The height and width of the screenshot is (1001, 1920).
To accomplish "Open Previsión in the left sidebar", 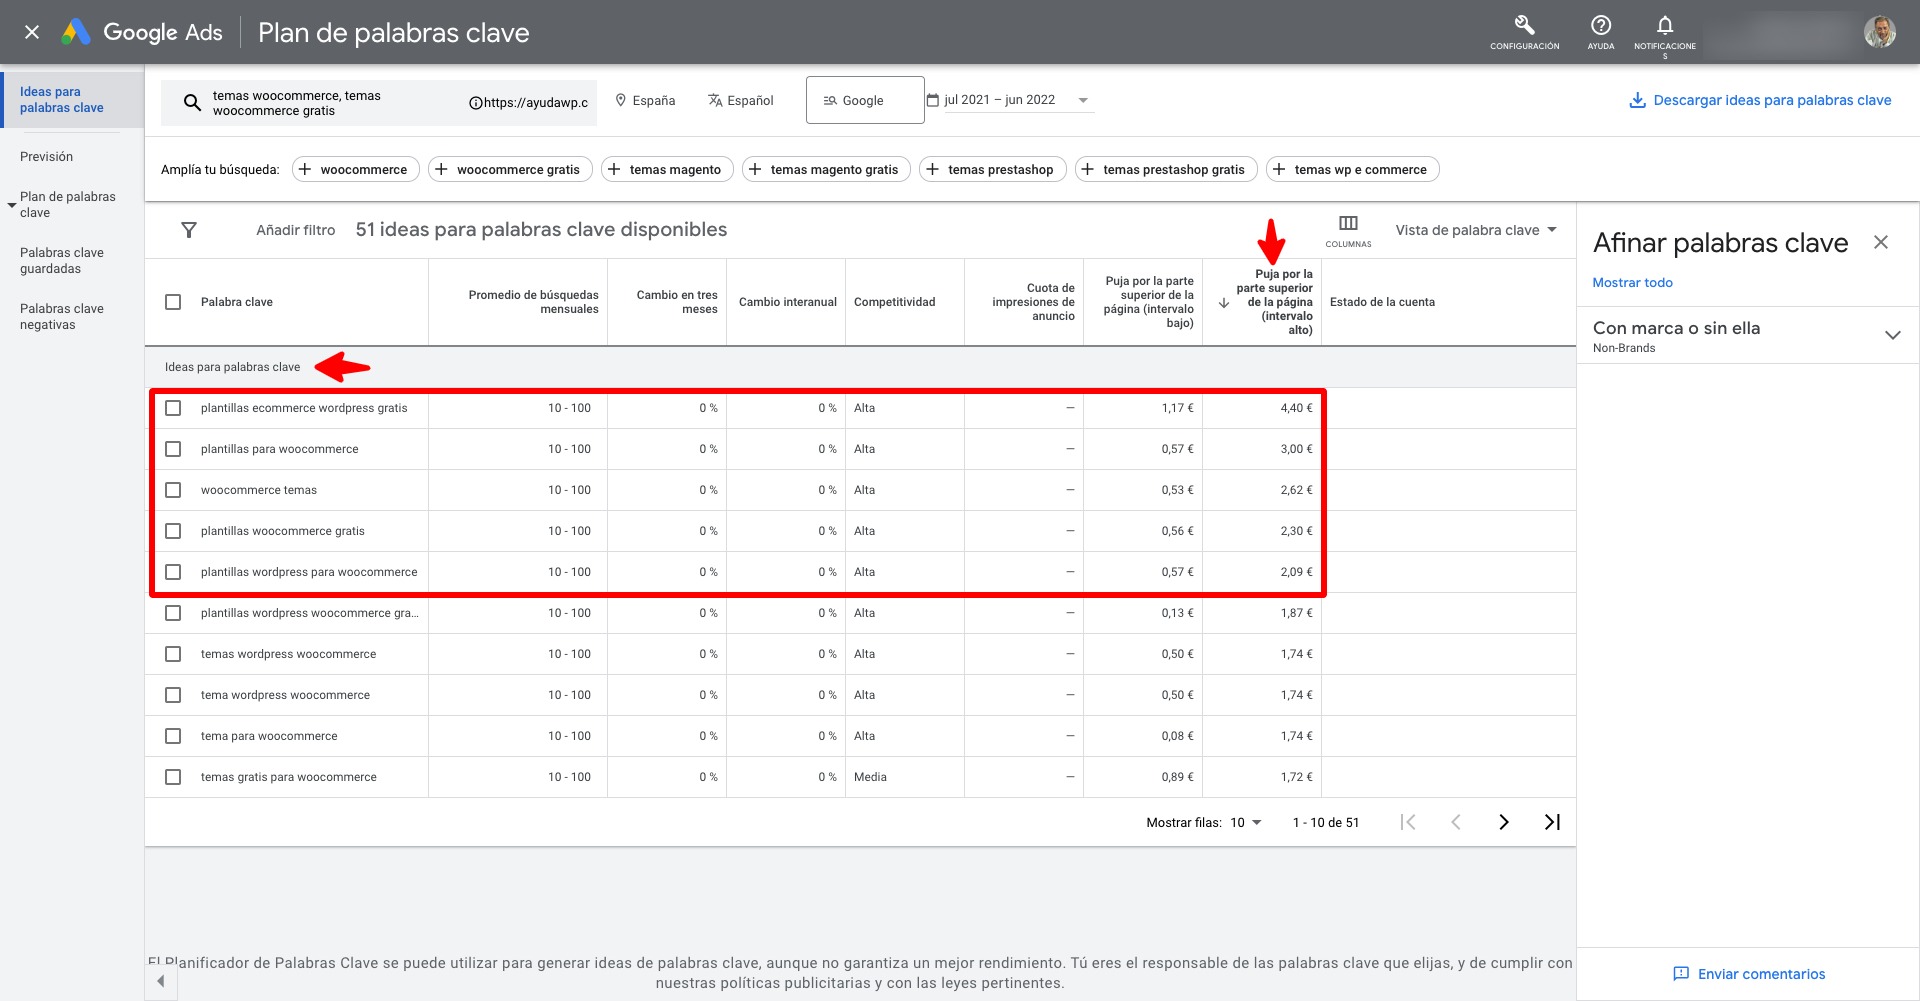I will [46, 157].
